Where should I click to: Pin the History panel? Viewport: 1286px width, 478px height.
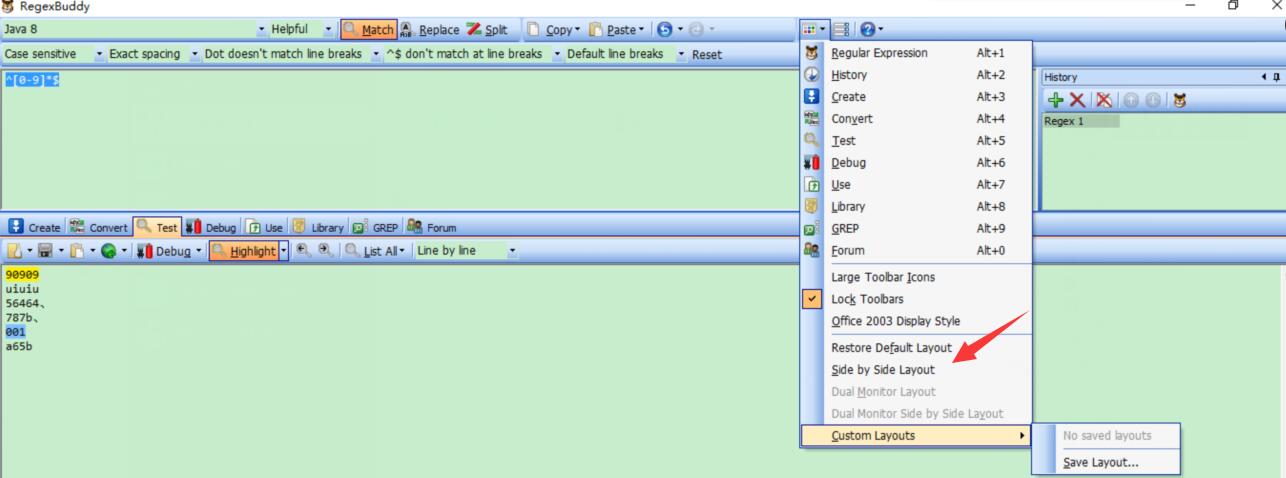click(1276, 77)
